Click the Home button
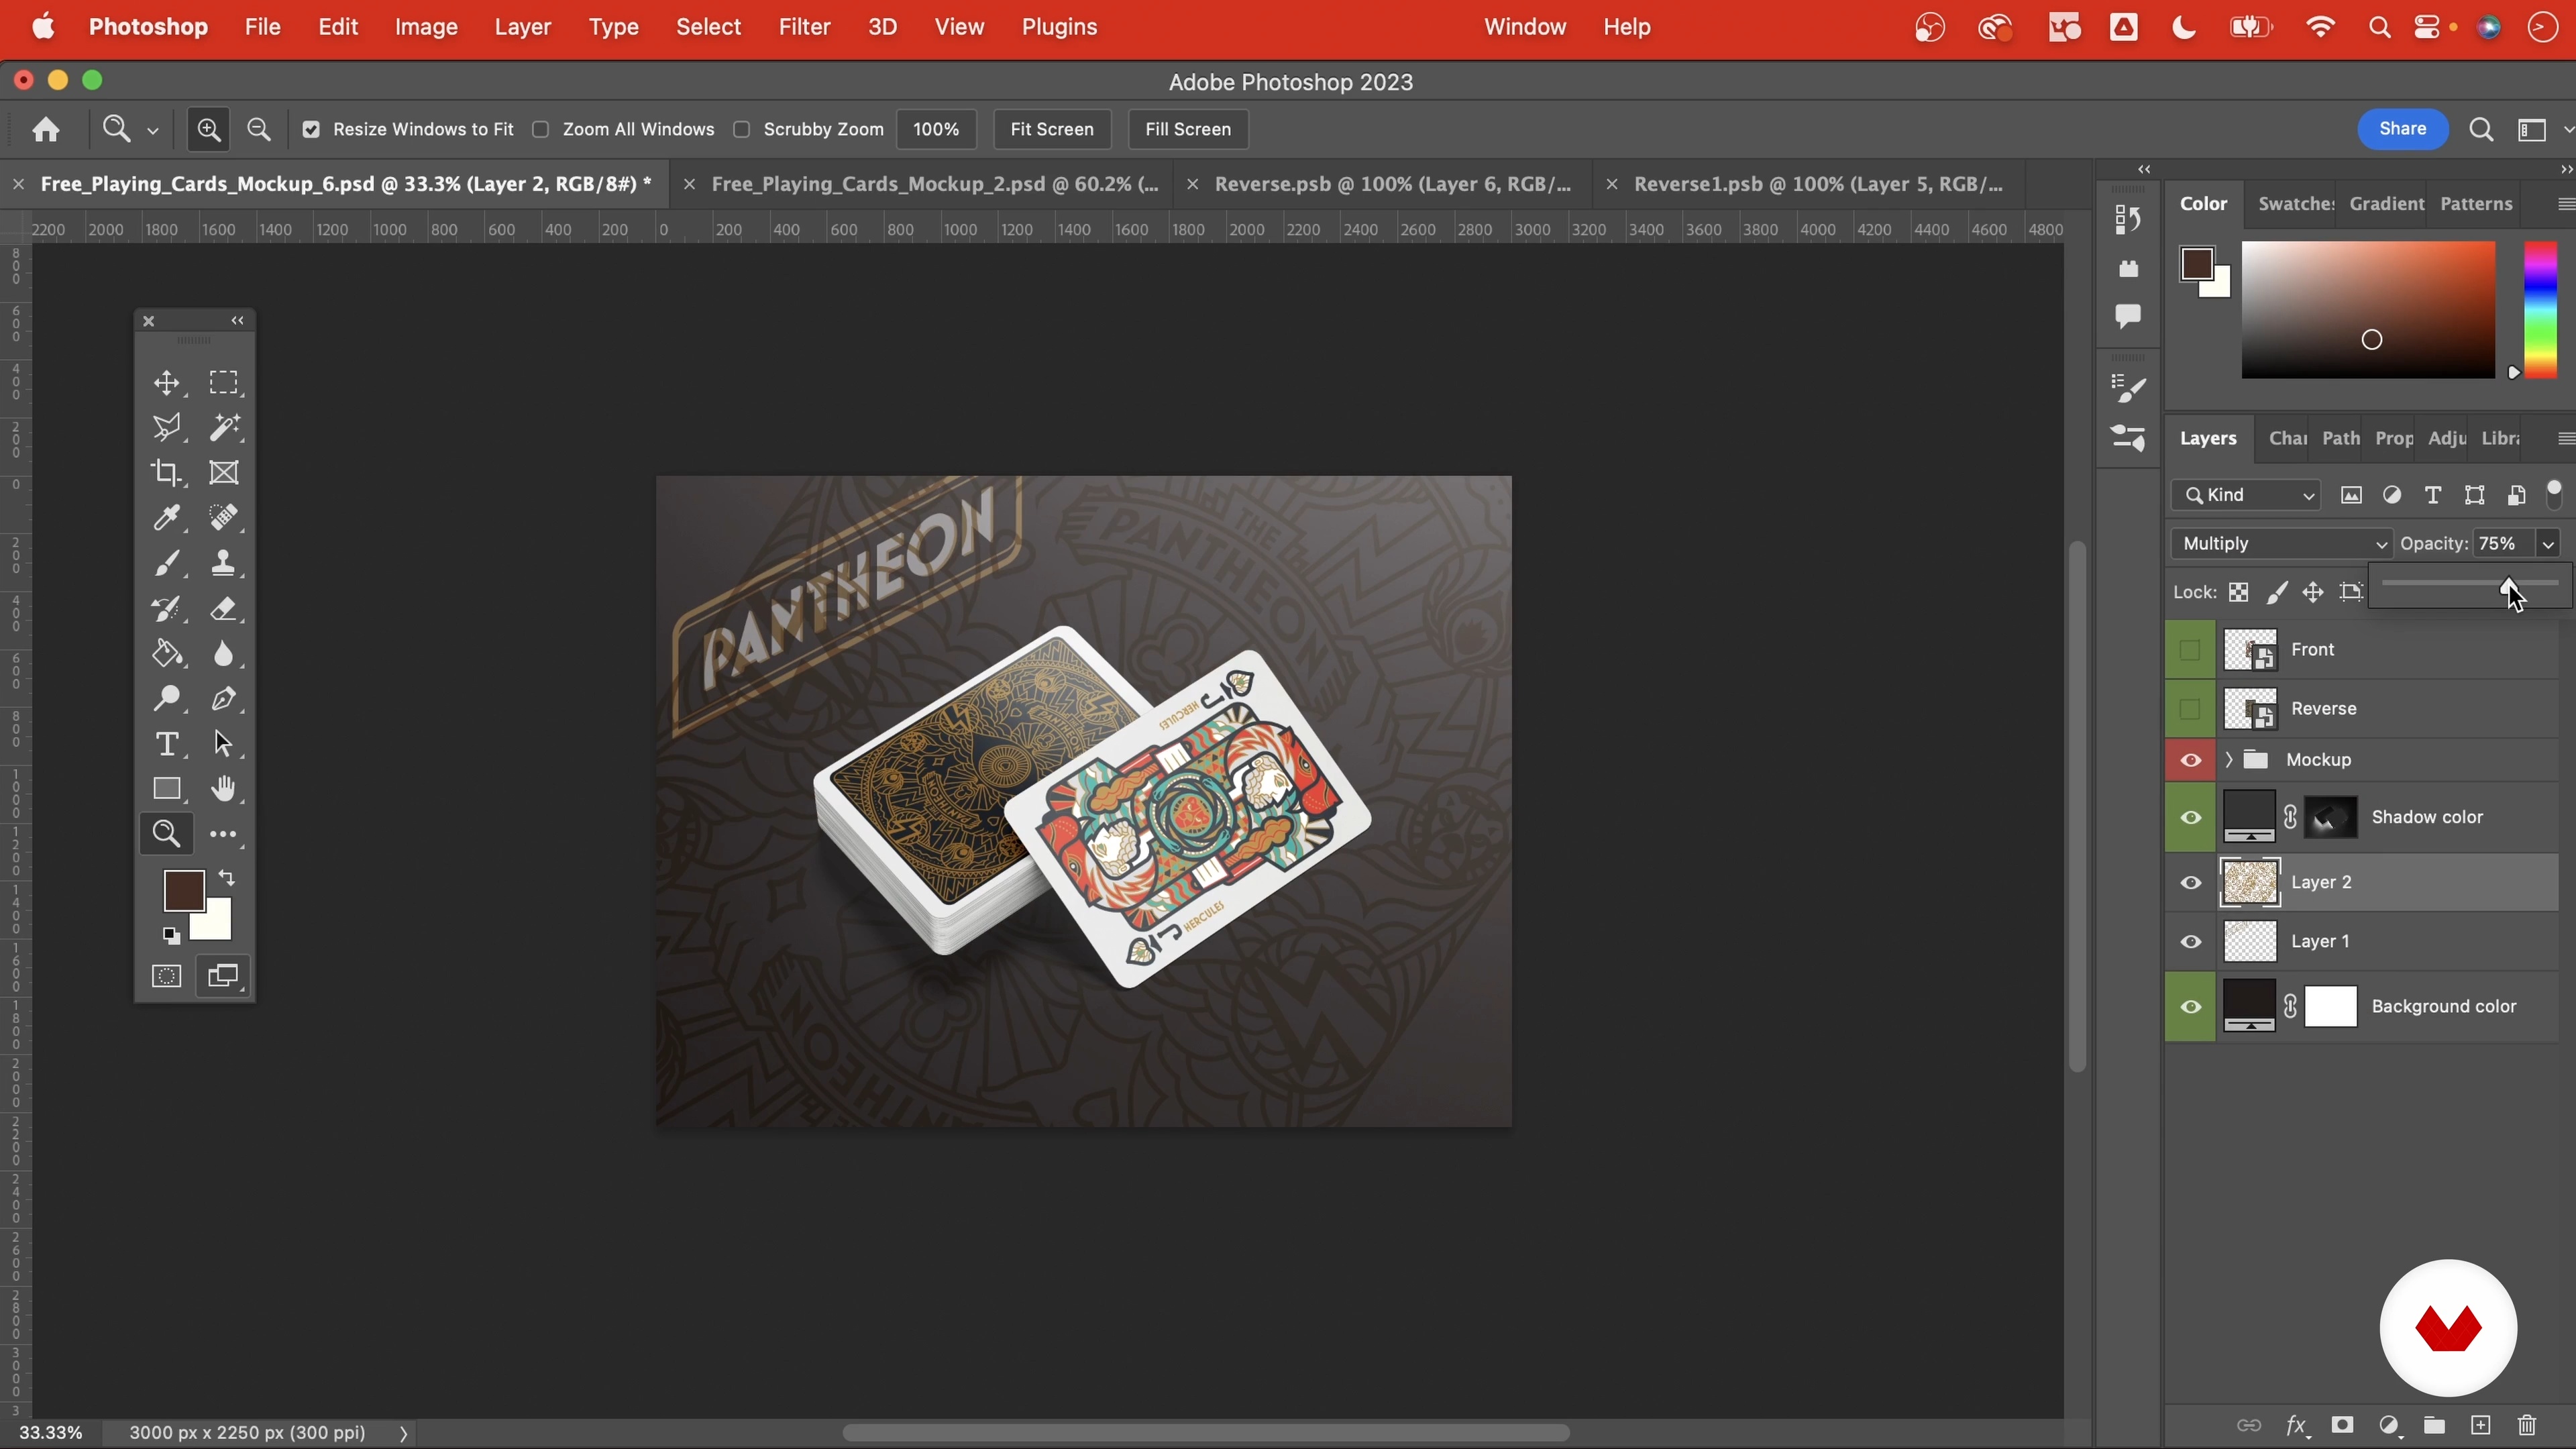 (45, 130)
